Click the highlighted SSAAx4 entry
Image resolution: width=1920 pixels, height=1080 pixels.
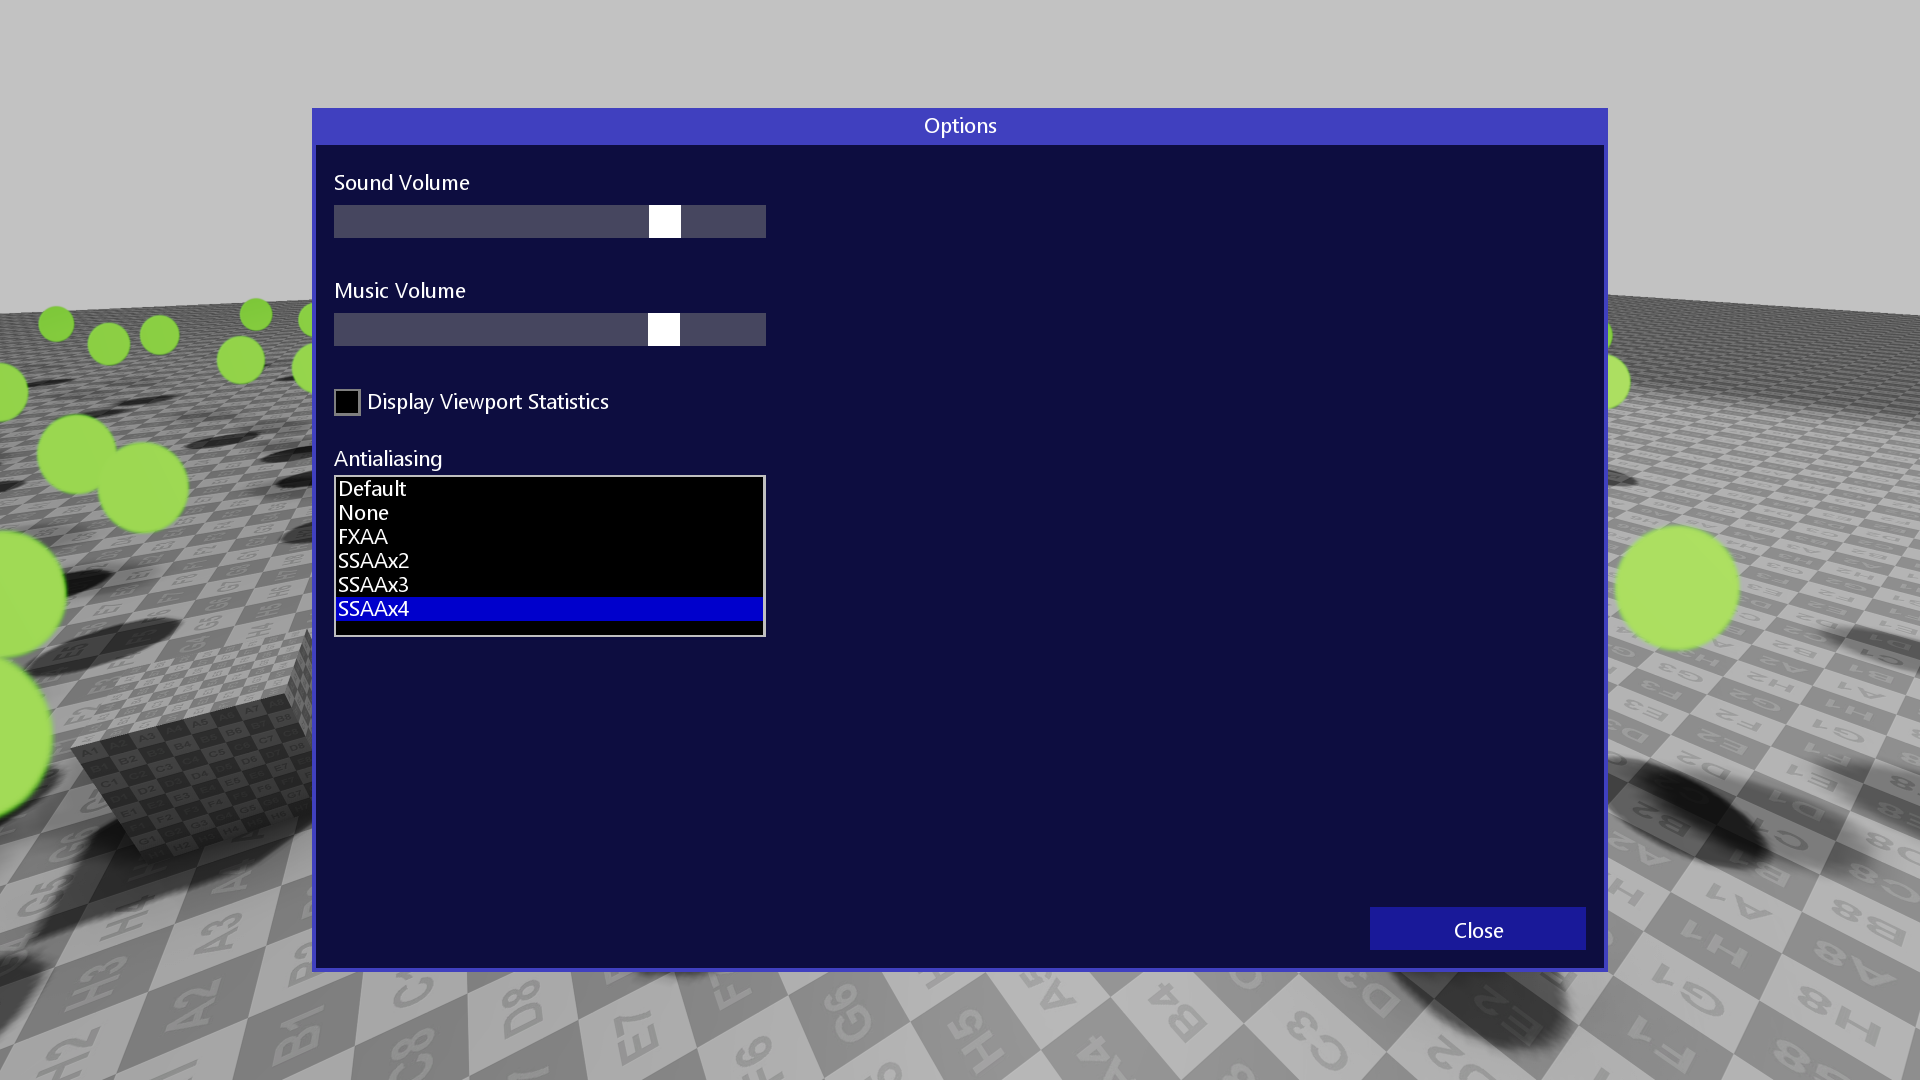click(x=373, y=609)
